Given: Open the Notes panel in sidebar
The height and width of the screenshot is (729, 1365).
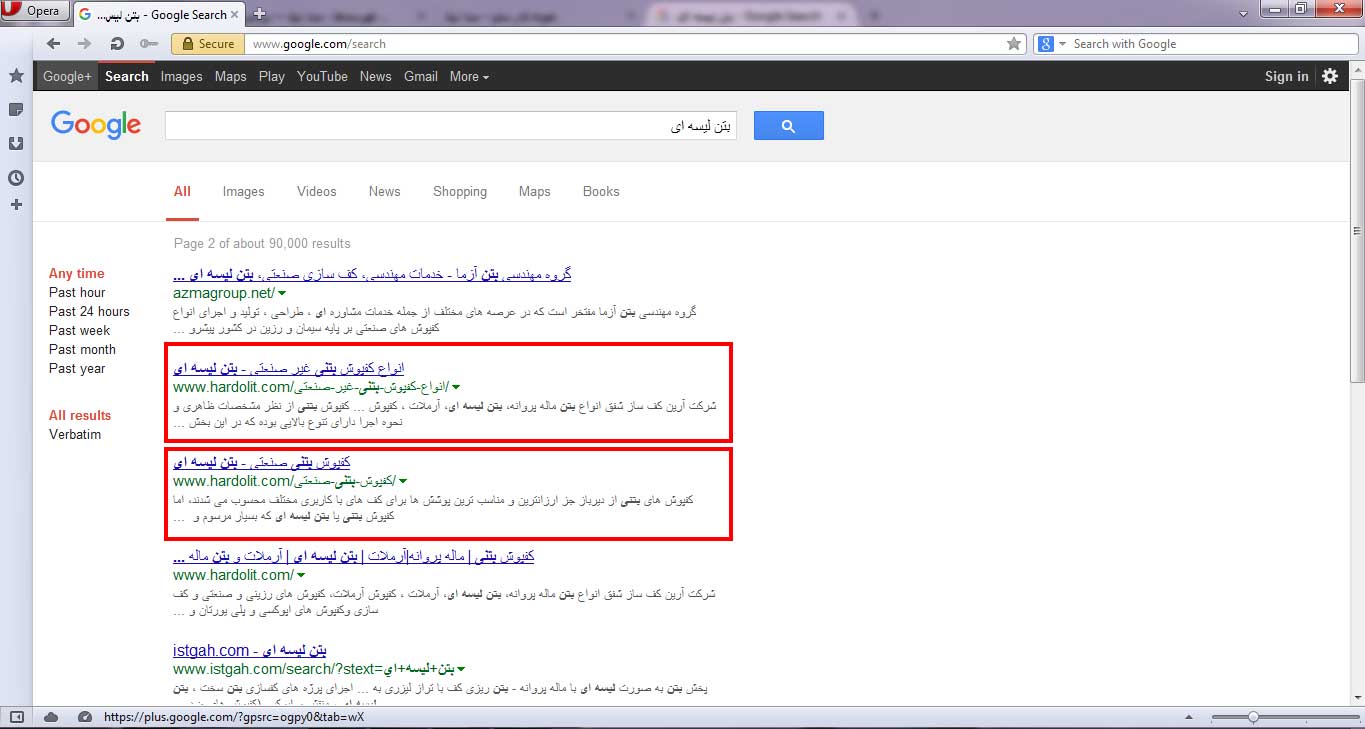Looking at the screenshot, I should [x=16, y=110].
